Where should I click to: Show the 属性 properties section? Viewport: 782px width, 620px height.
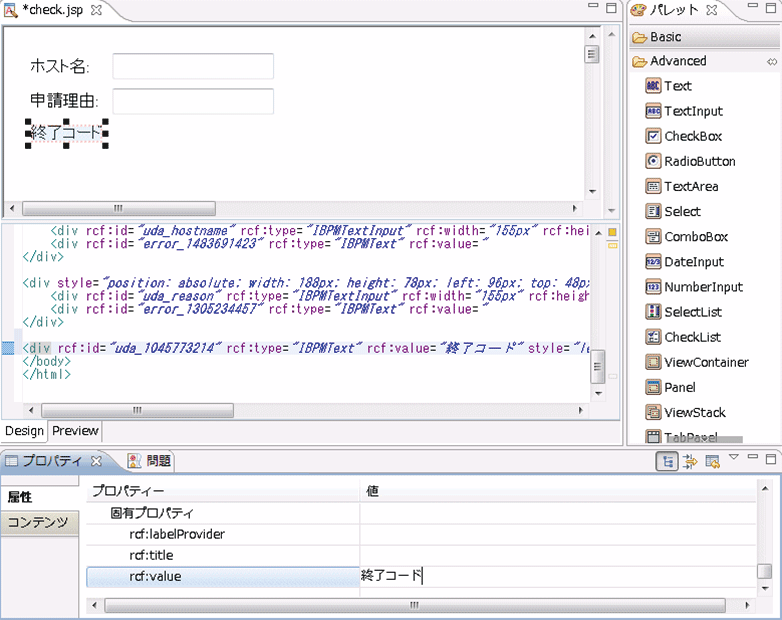[x=39, y=497]
